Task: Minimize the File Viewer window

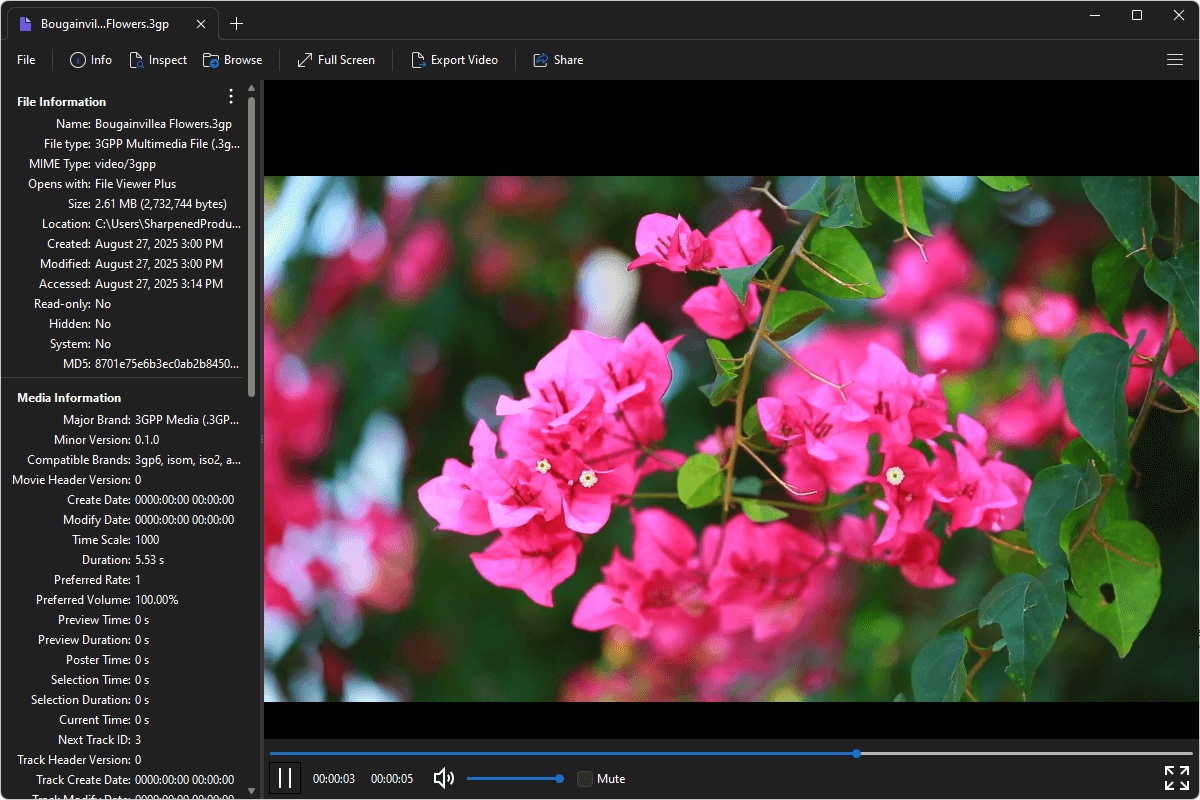Action: (1097, 15)
